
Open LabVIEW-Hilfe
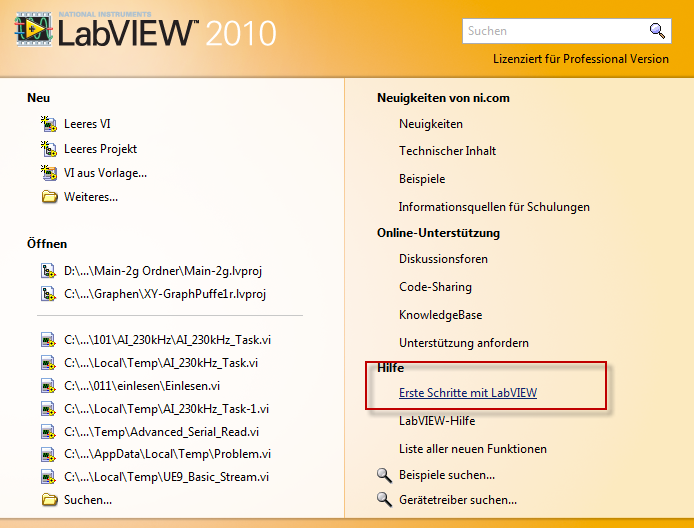pos(437,421)
